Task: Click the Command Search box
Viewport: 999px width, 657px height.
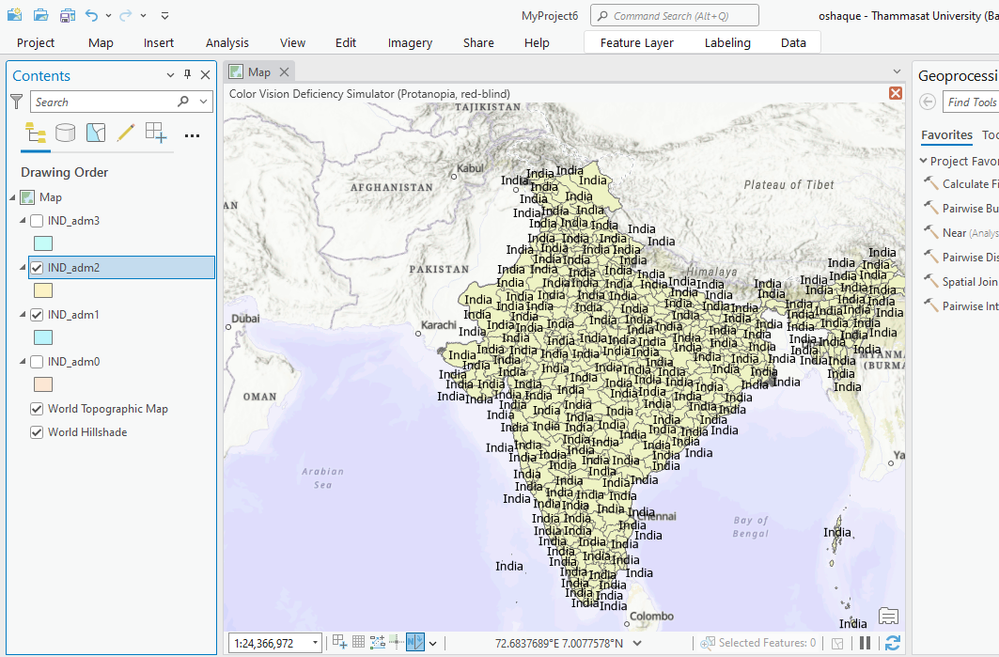Action: point(675,16)
